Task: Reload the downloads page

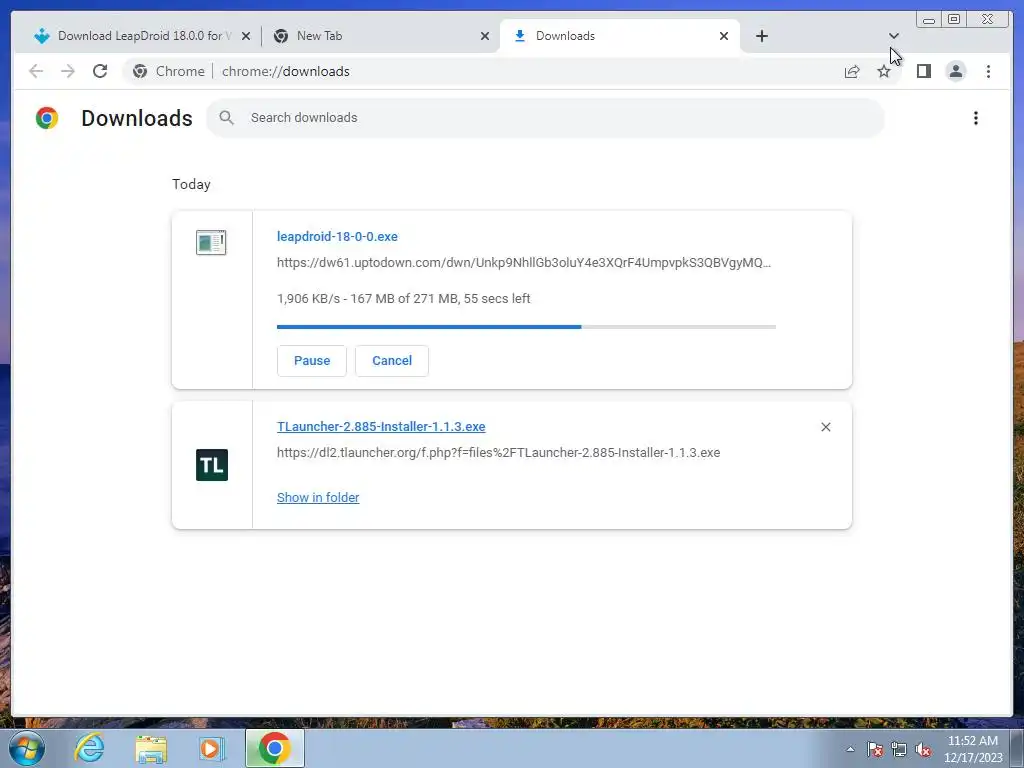Action: (x=100, y=71)
